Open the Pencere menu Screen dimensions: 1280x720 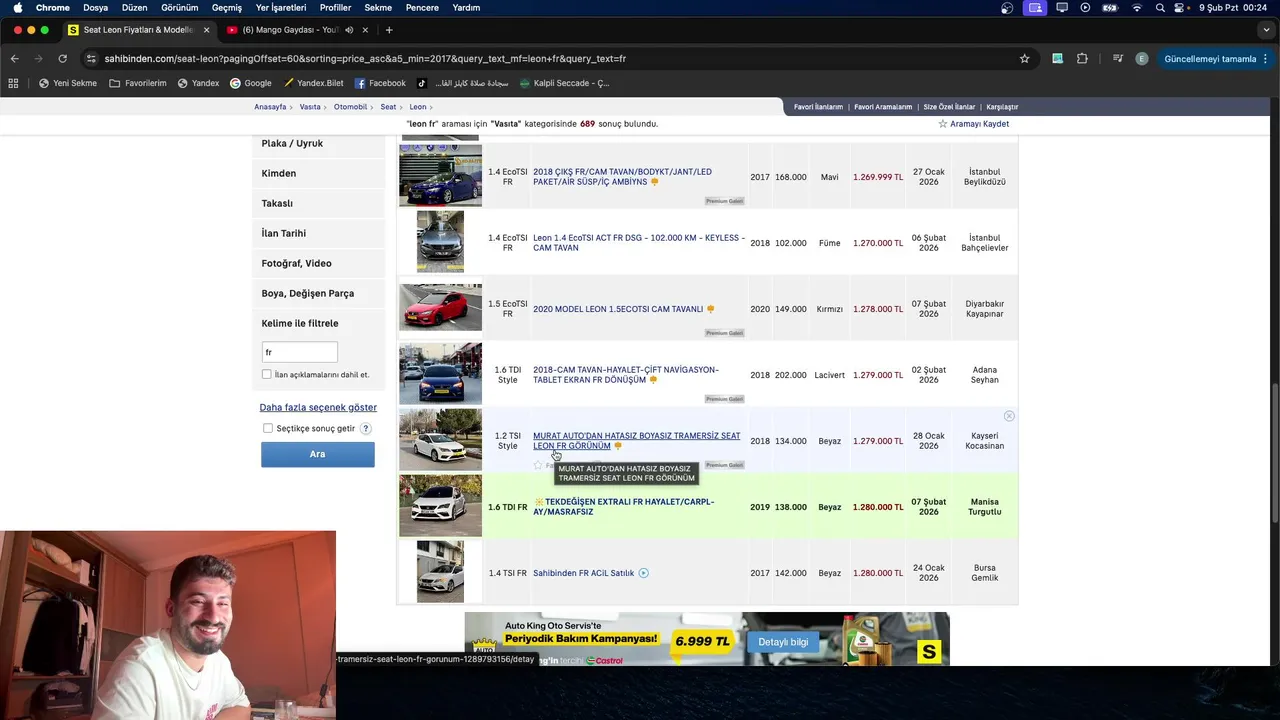click(422, 8)
